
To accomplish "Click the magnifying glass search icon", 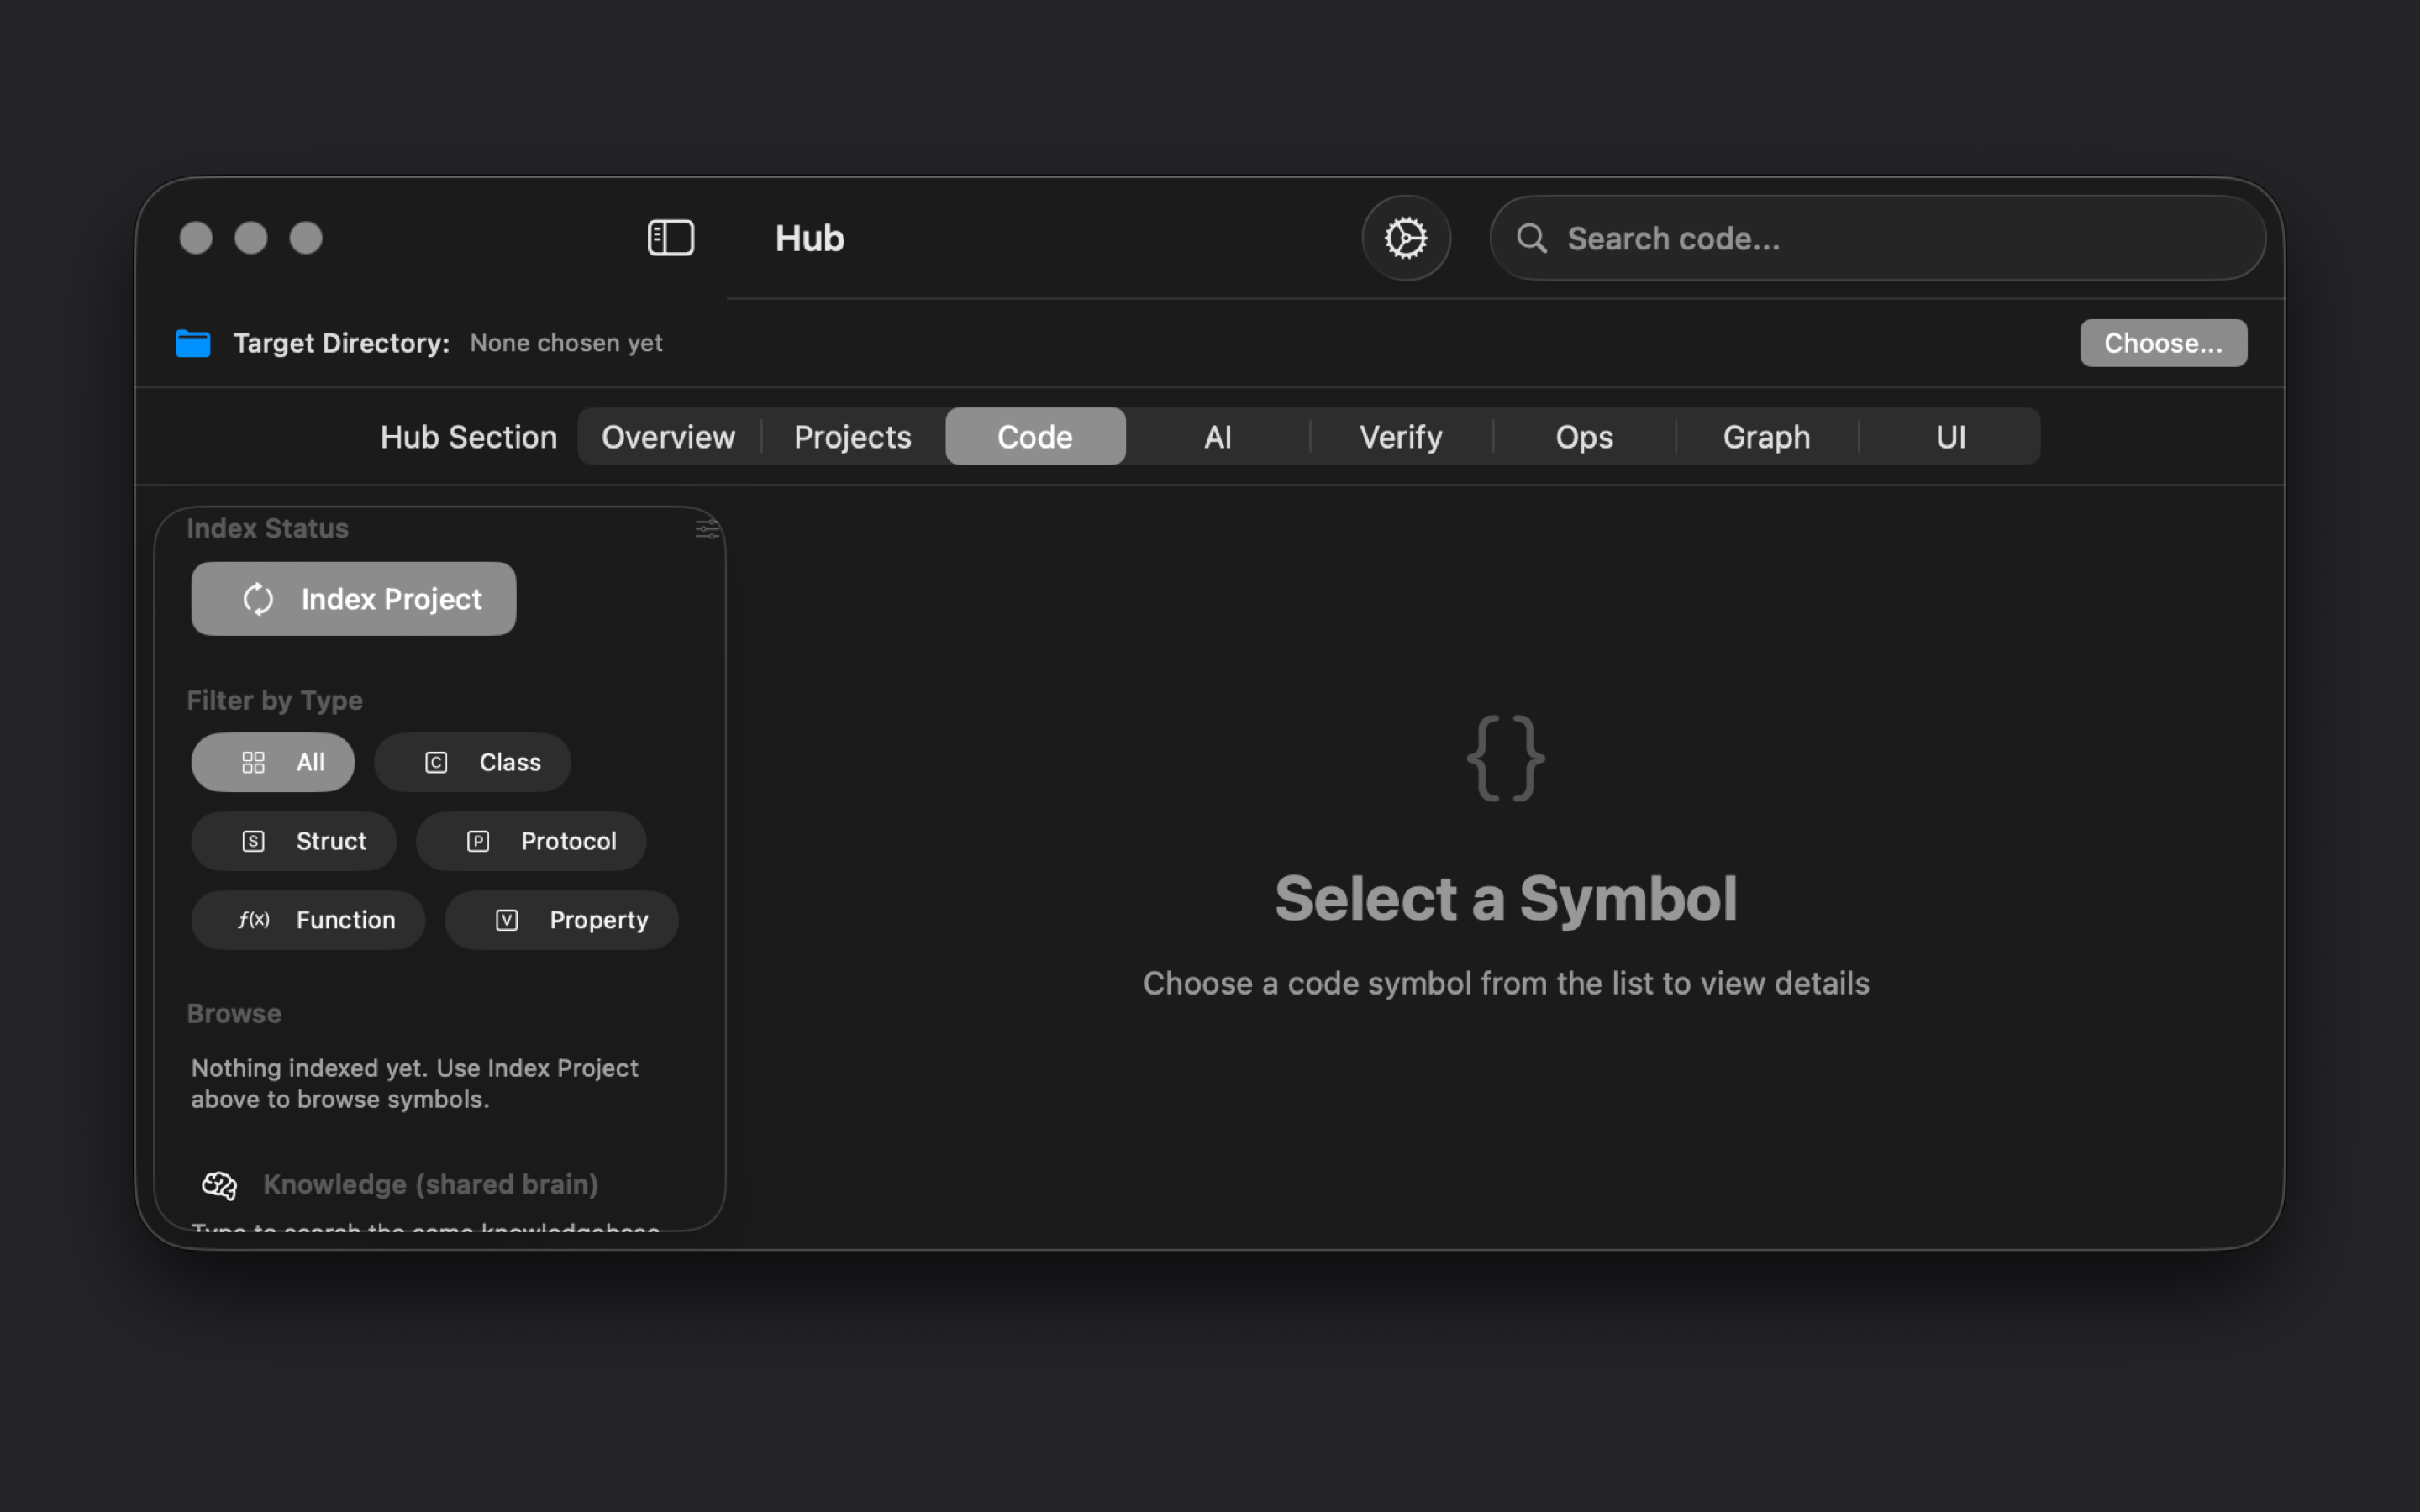I will (1531, 238).
